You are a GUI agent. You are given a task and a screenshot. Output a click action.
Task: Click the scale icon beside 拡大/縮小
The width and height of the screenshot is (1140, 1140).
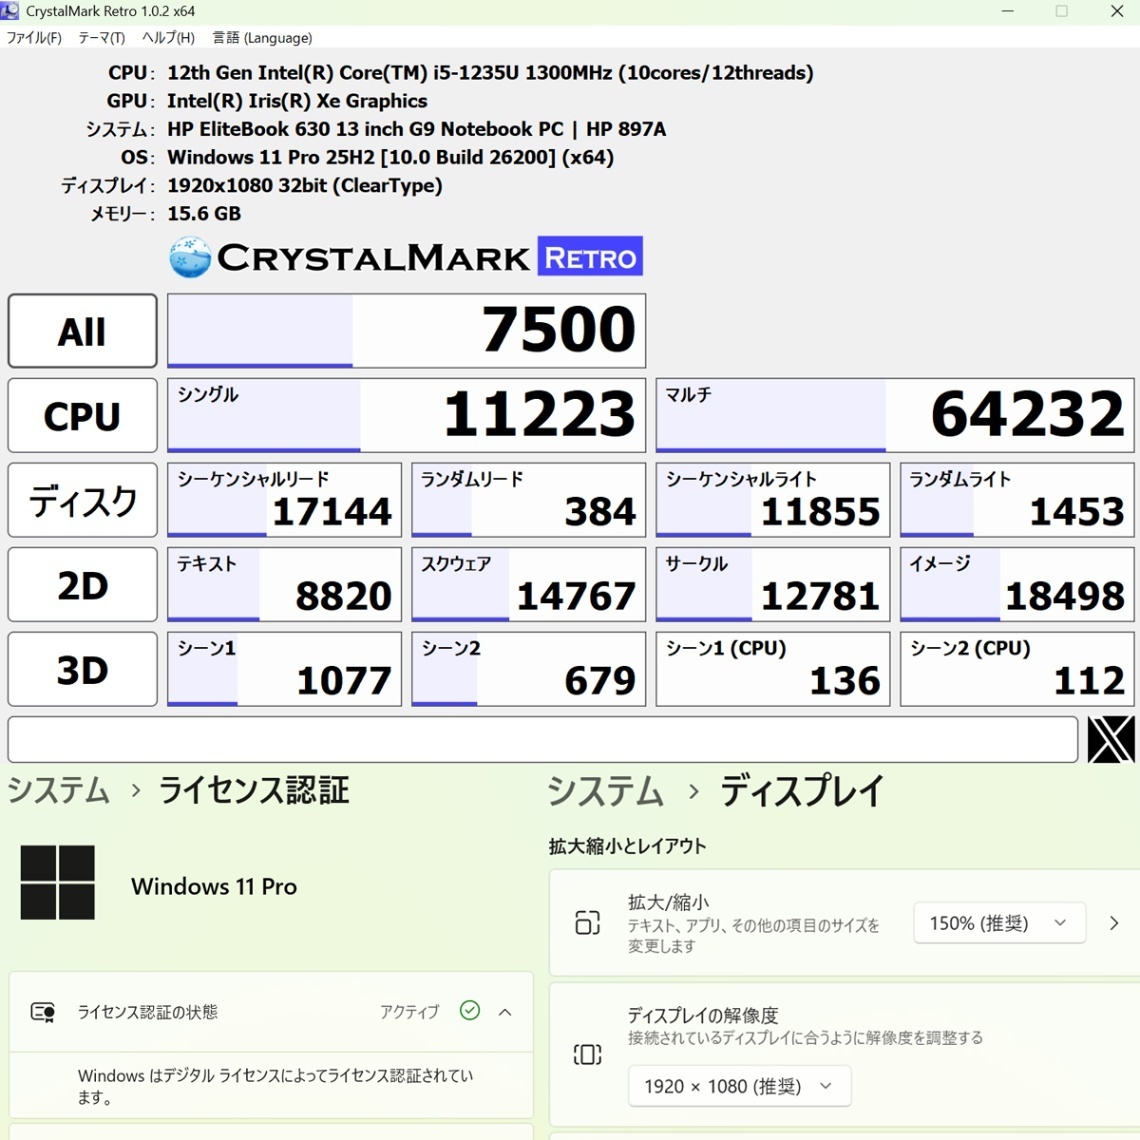tap(587, 923)
